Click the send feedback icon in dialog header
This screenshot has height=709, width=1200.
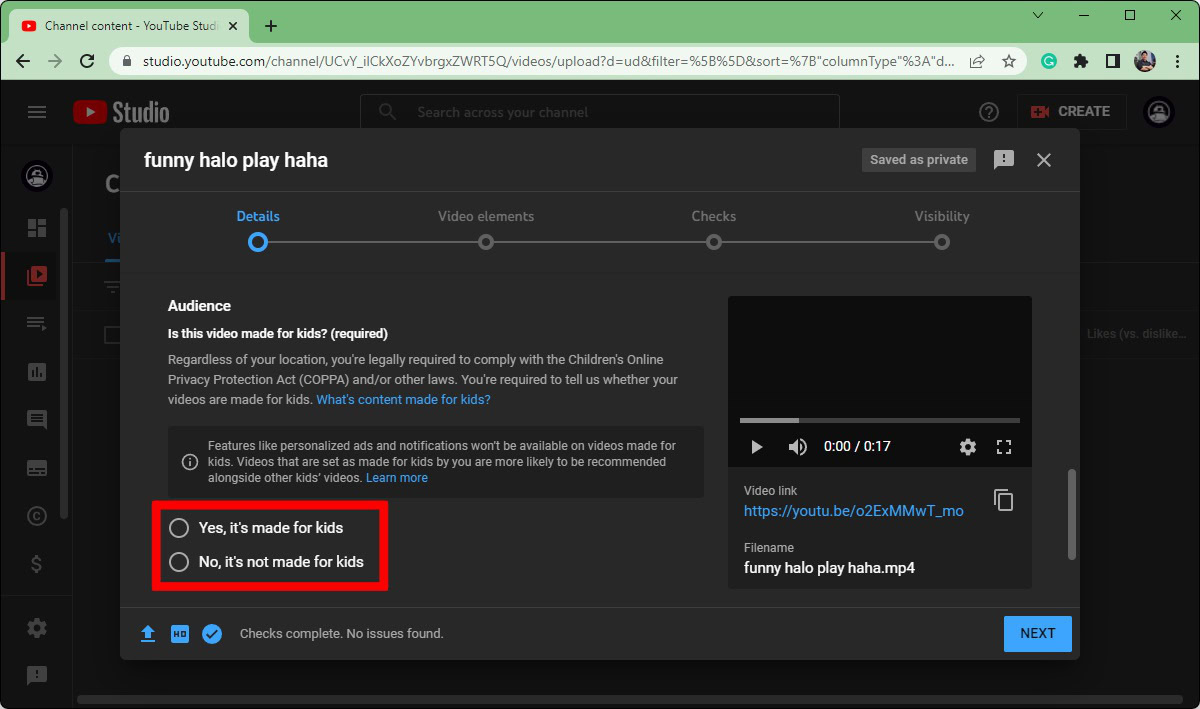(x=1004, y=160)
